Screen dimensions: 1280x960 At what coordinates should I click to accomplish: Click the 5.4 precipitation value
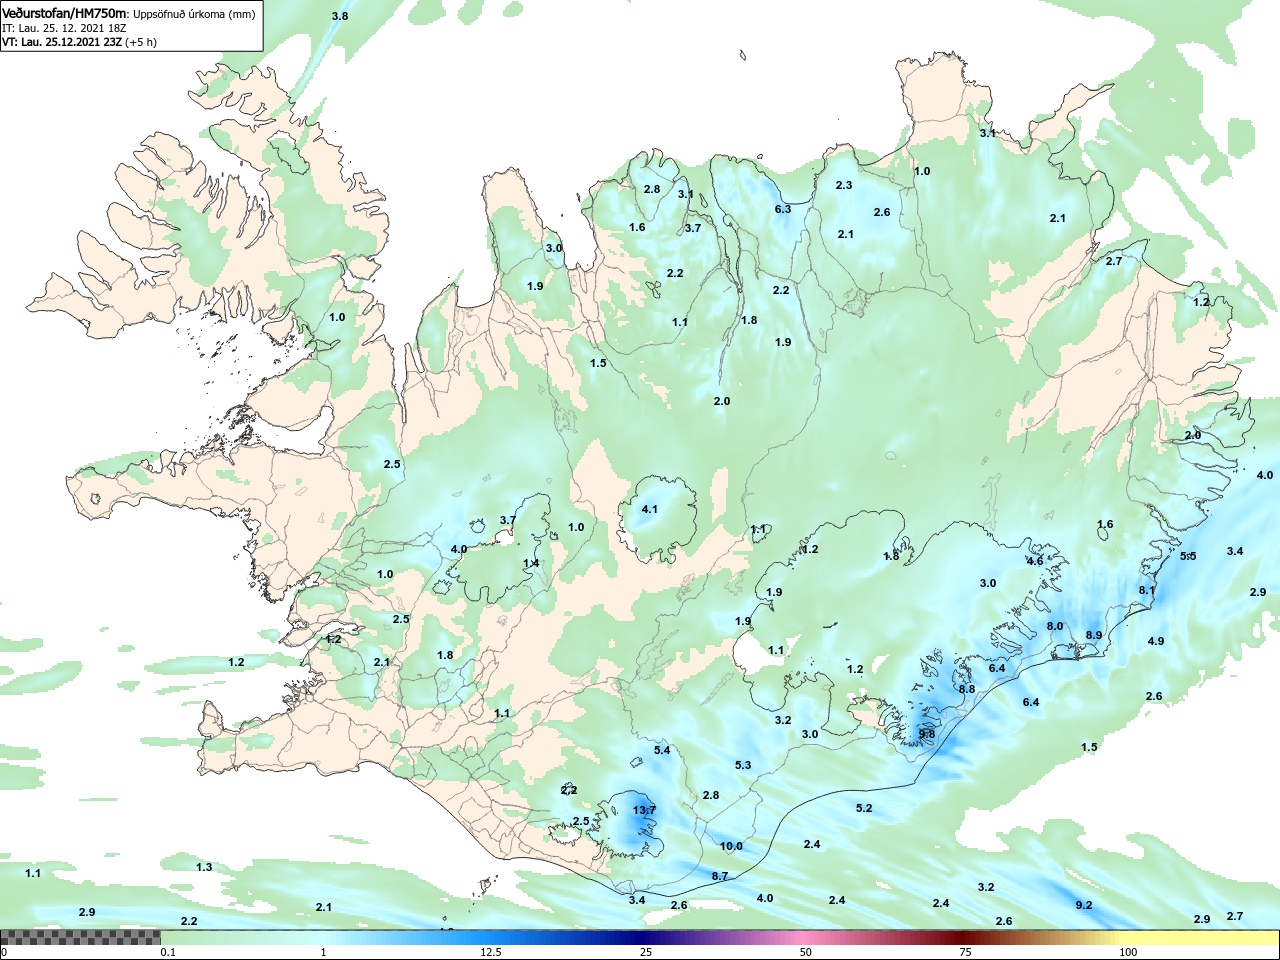coord(662,750)
